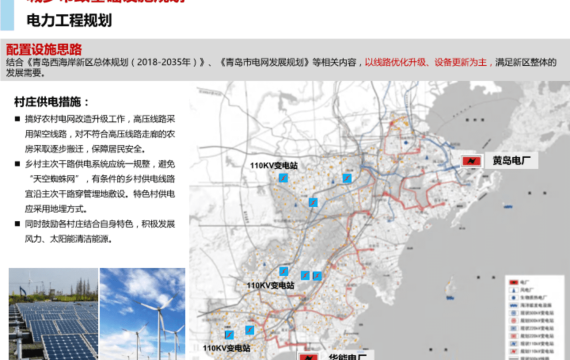The height and width of the screenshot is (360, 570).
Task: Click the red 配置设施思路 heading
Action: coord(44,49)
